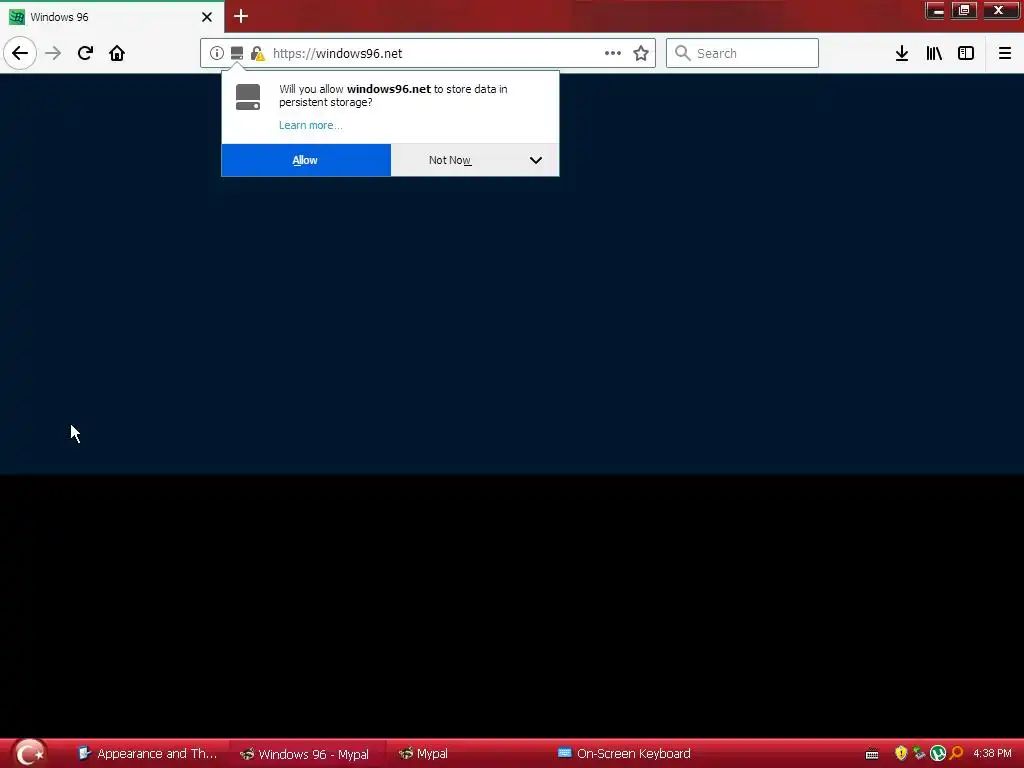Bookmark this page with the star
The height and width of the screenshot is (768, 1024).
(x=641, y=53)
